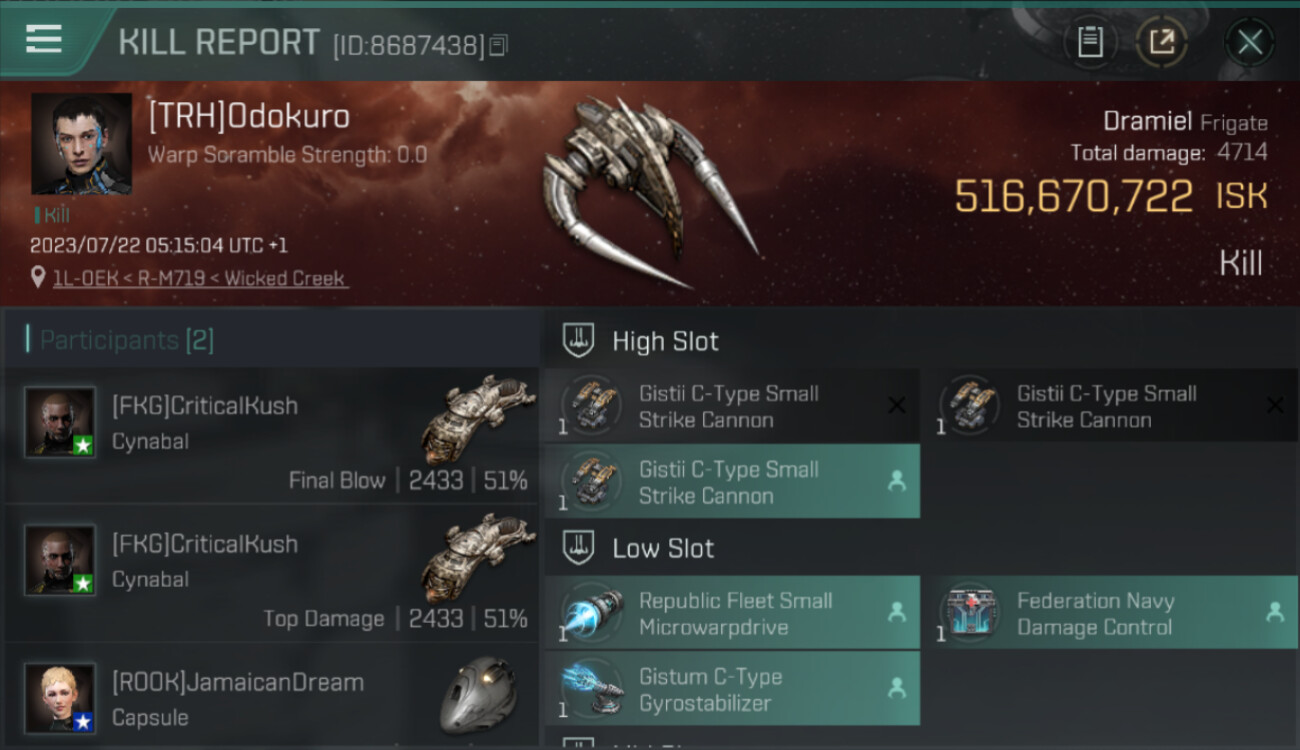Viewport: 1300px width, 750px height.
Task: Collapse the Low Slot section
Action: (638, 548)
